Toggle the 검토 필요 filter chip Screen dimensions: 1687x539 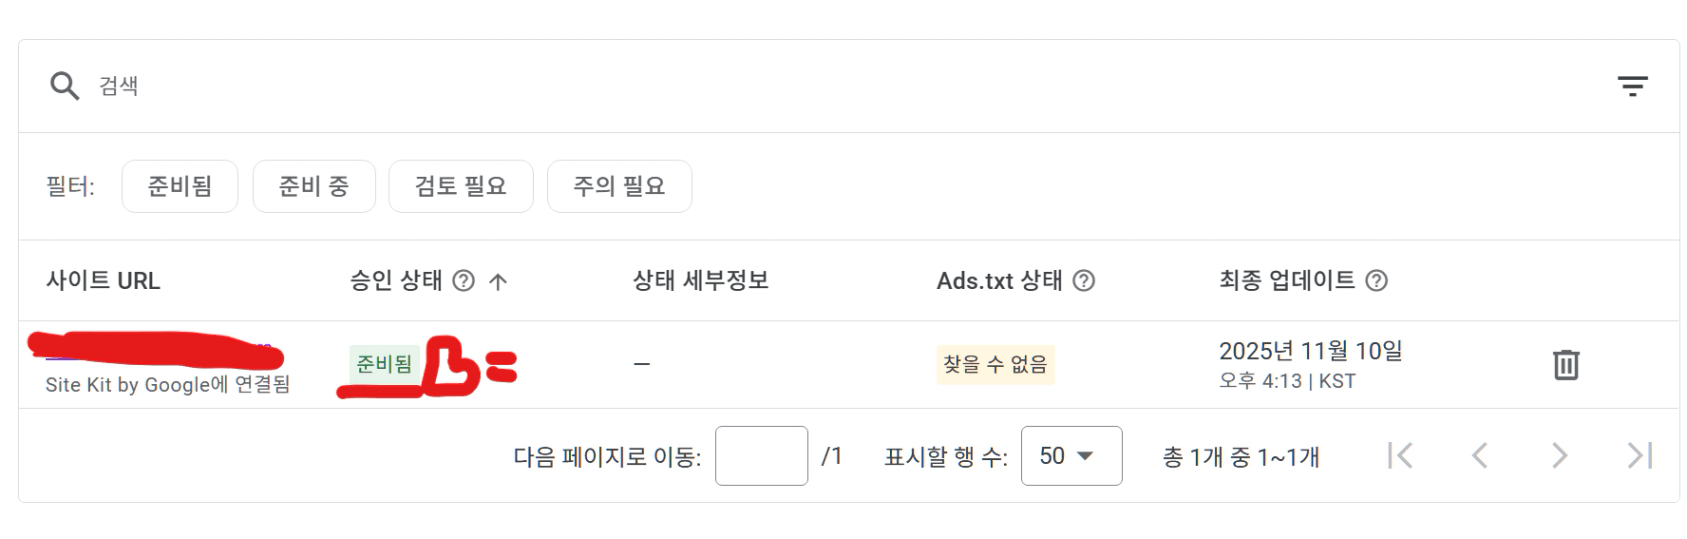click(461, 186)
